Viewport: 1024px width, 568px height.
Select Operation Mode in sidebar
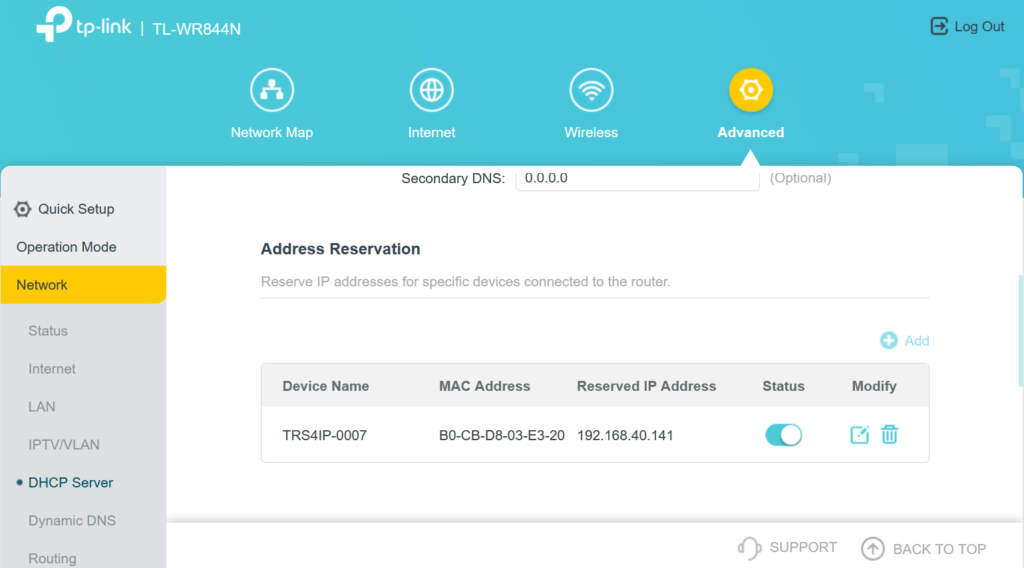(66, 247)
